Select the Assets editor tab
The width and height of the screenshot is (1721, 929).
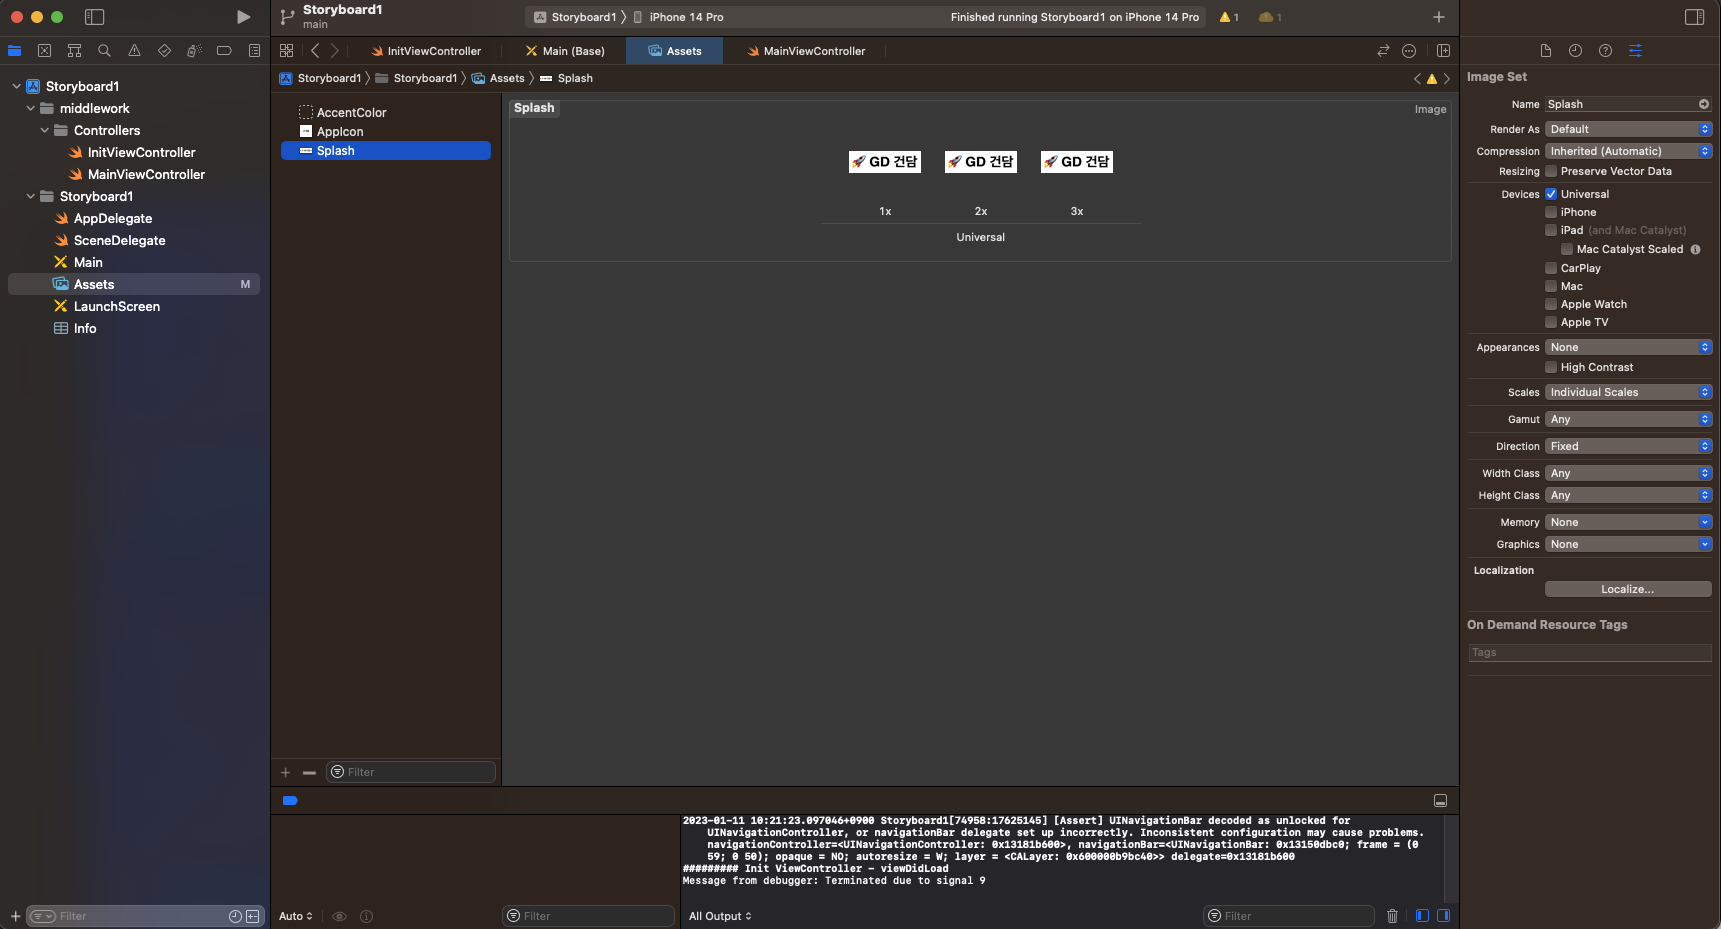[x=675, y=51]
